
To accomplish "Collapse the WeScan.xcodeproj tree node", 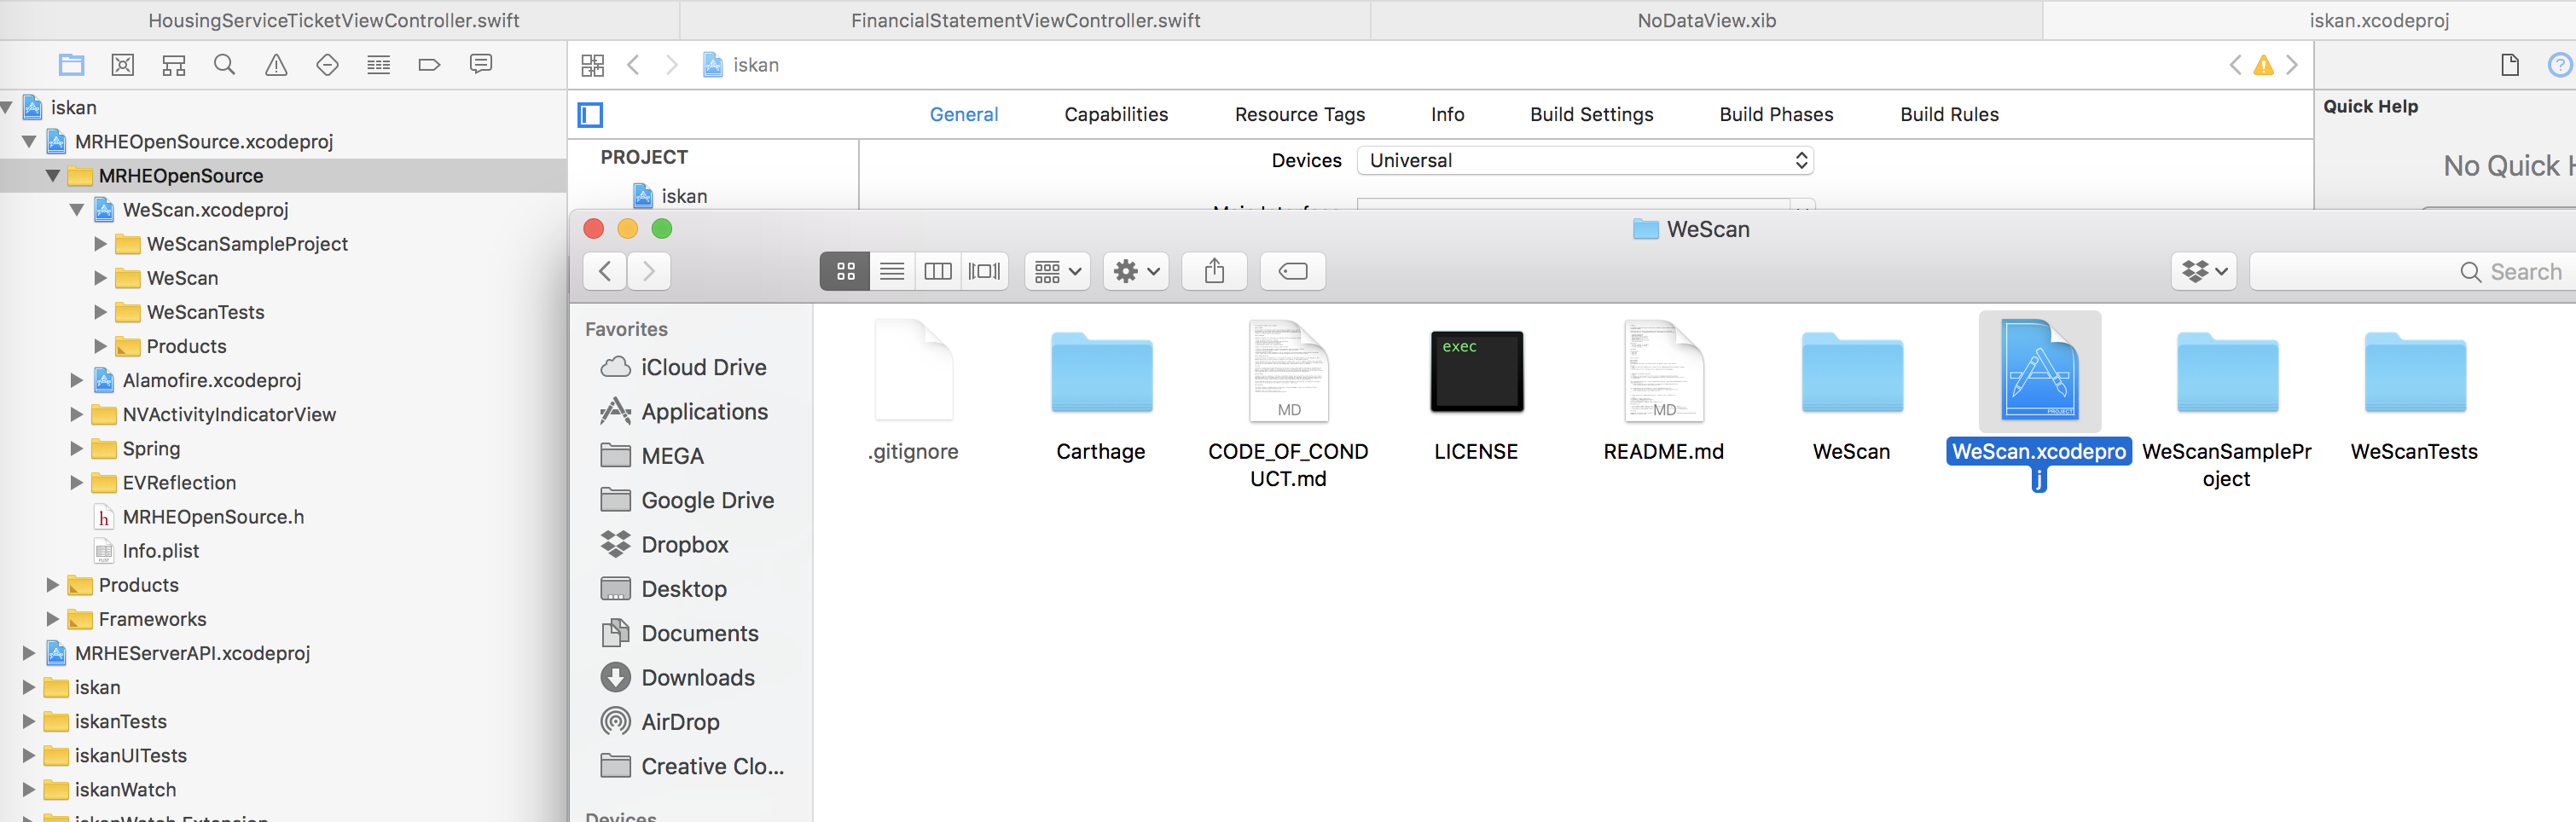I will 77,210.
